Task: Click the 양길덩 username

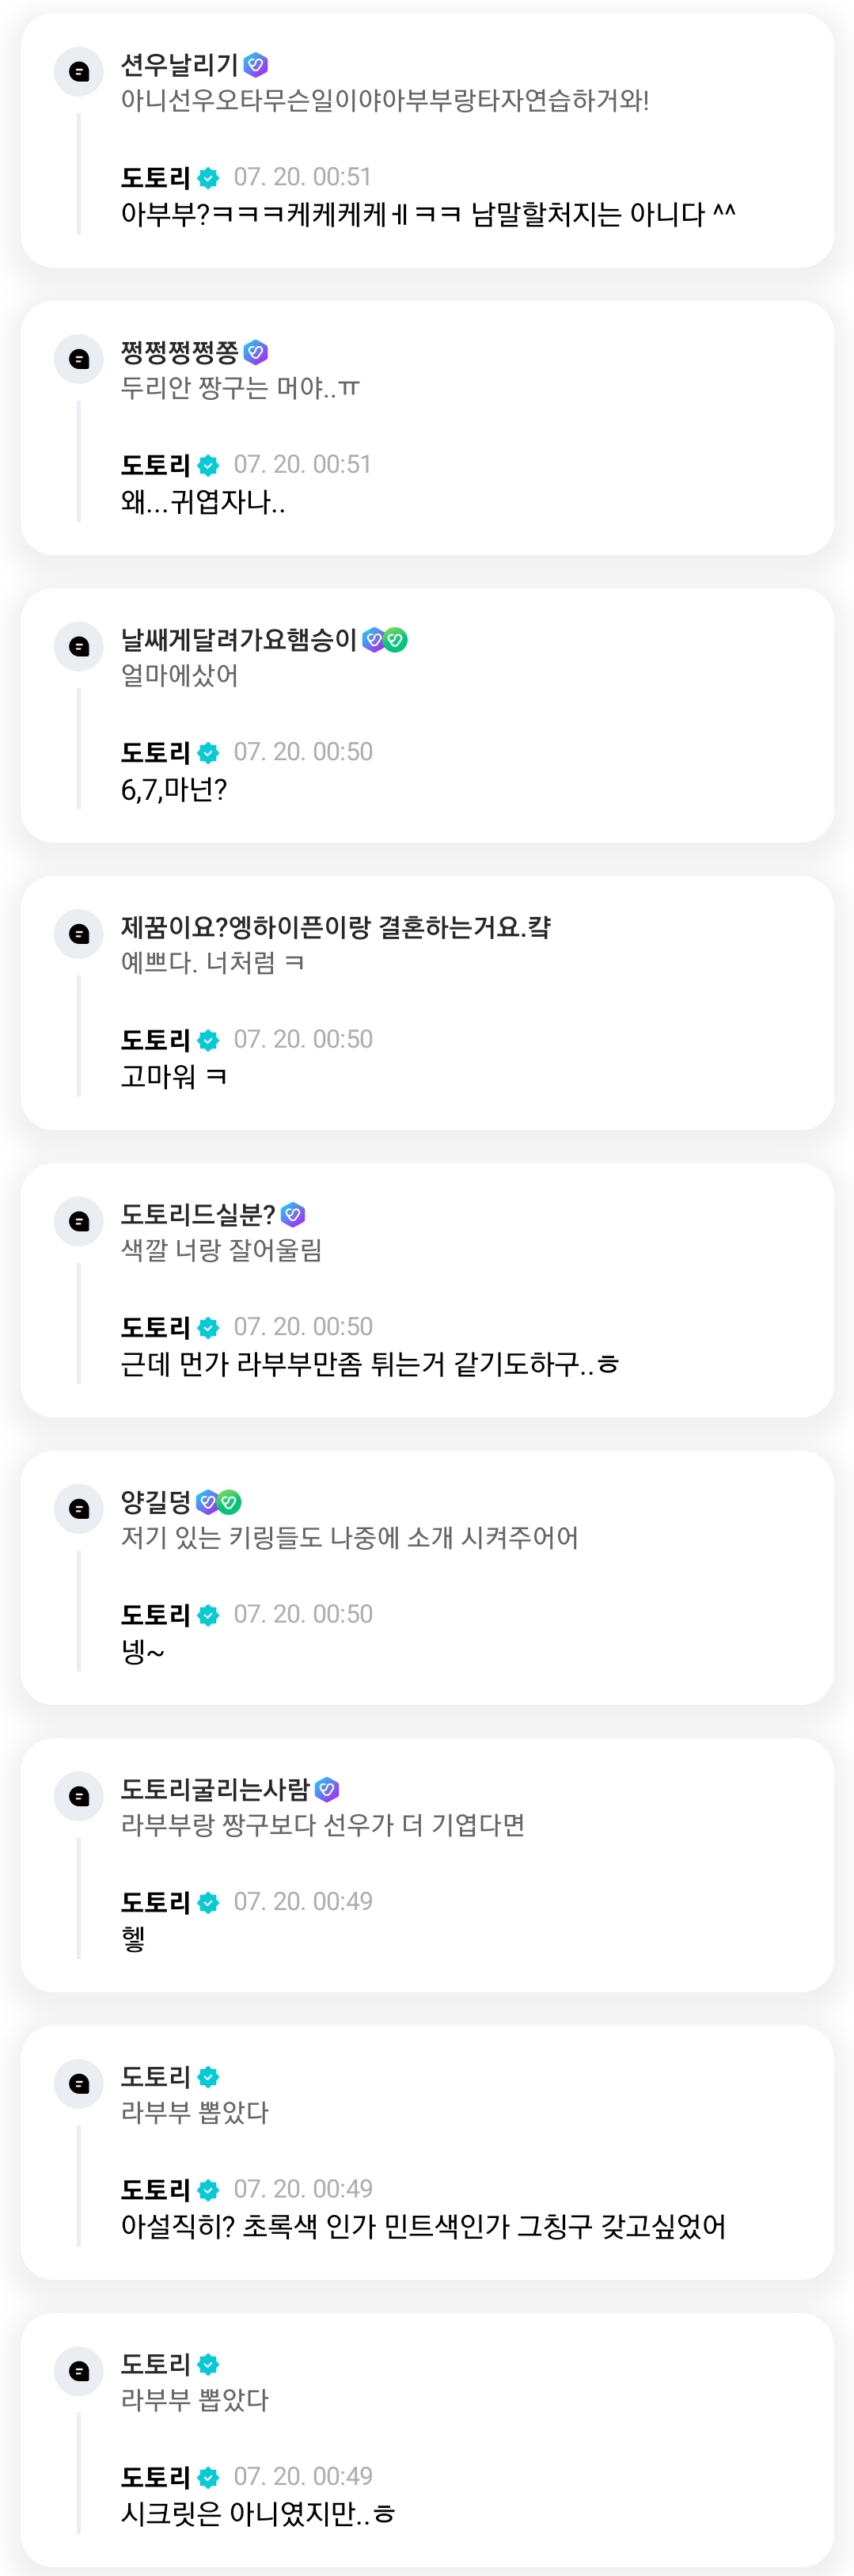Action: [x=155, y=1502]
